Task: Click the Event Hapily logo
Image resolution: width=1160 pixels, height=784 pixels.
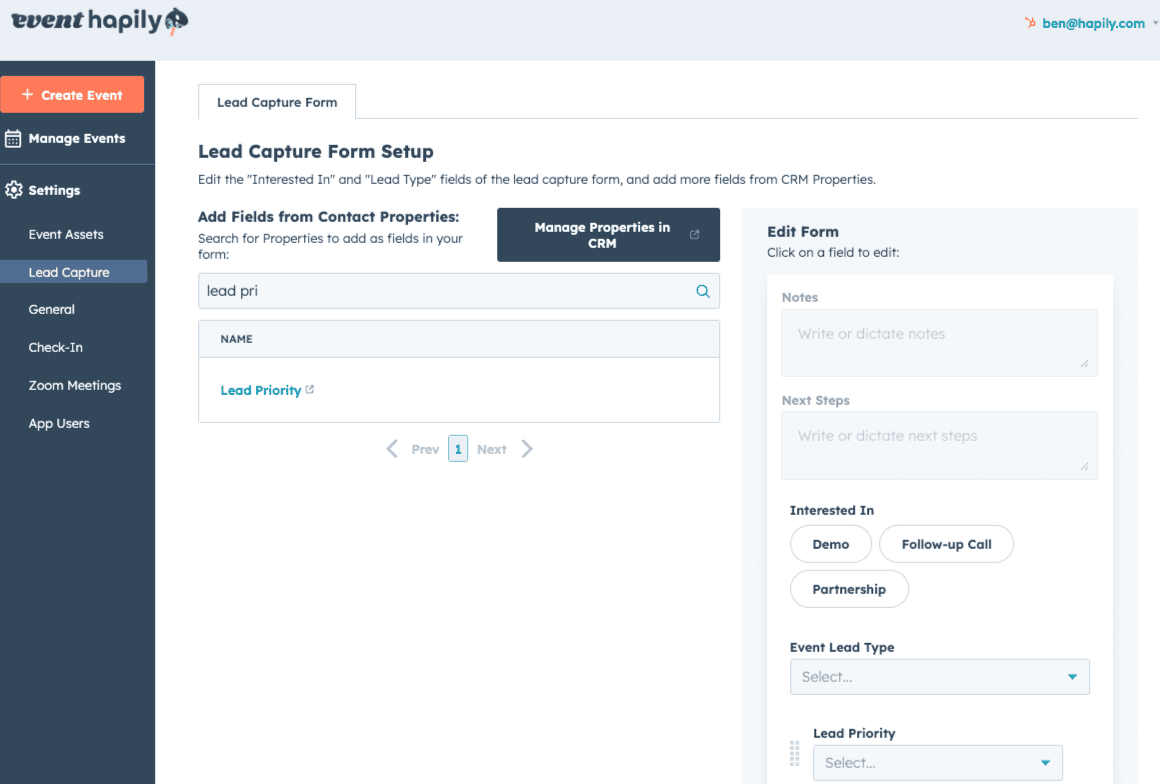Action: (x=99, y=21)
